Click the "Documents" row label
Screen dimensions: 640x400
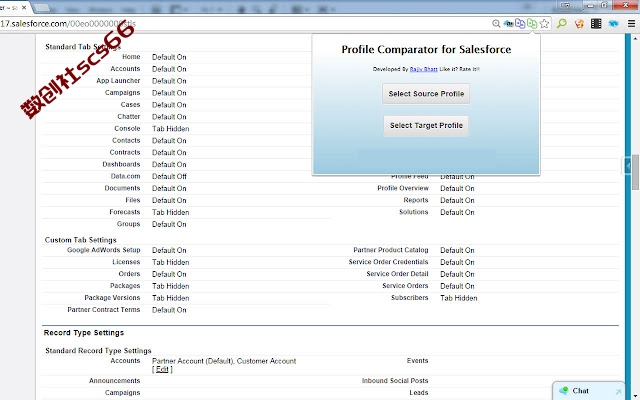[122, 188]
